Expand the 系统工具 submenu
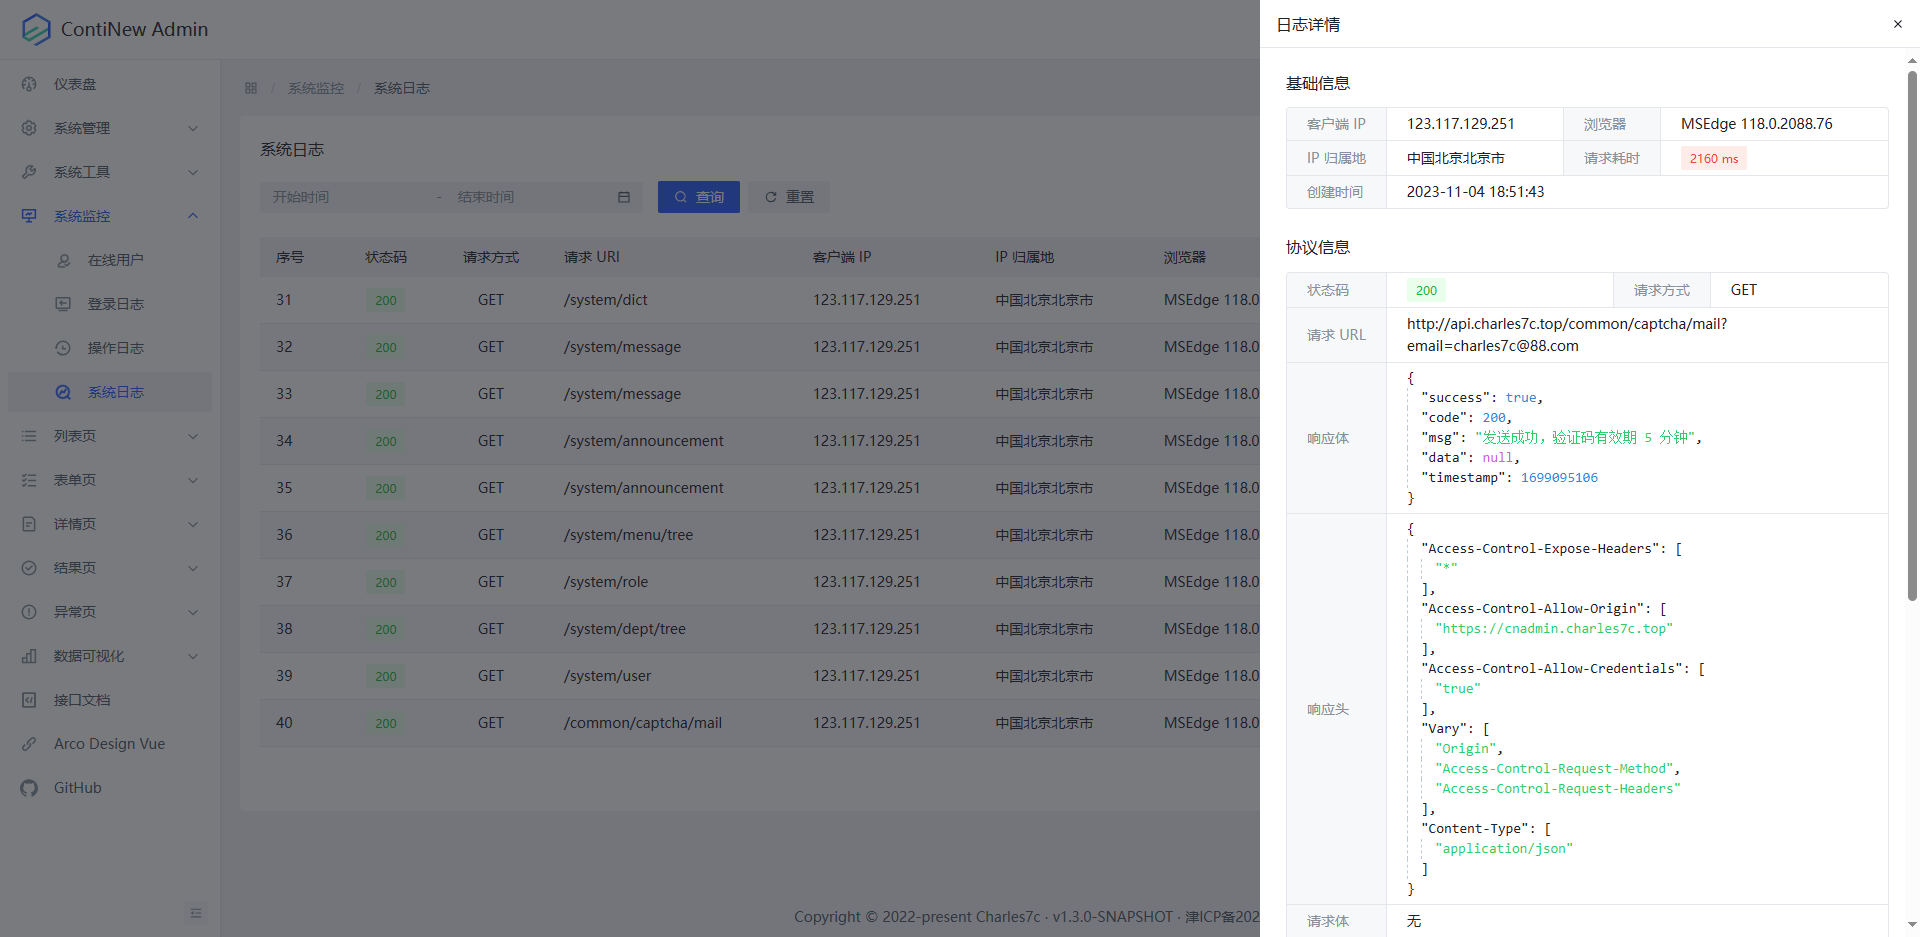 110,172
